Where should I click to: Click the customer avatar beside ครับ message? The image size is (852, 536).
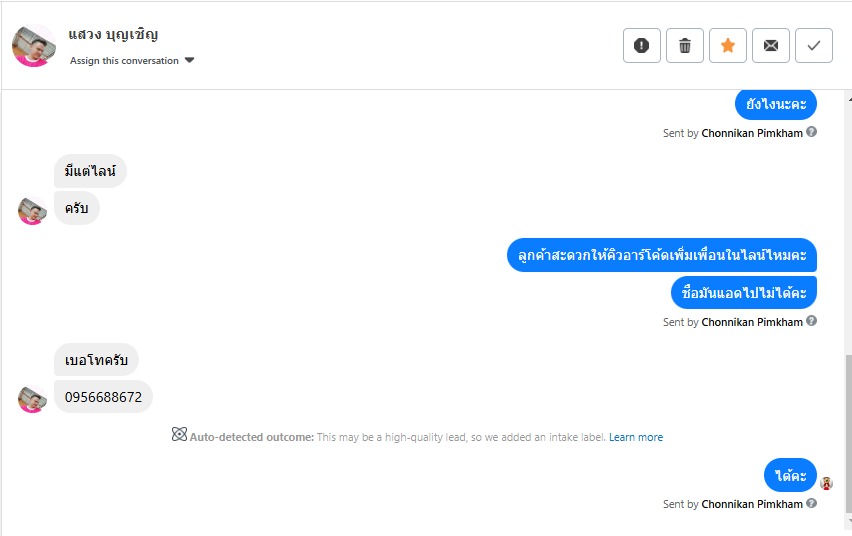click(32, 210)
